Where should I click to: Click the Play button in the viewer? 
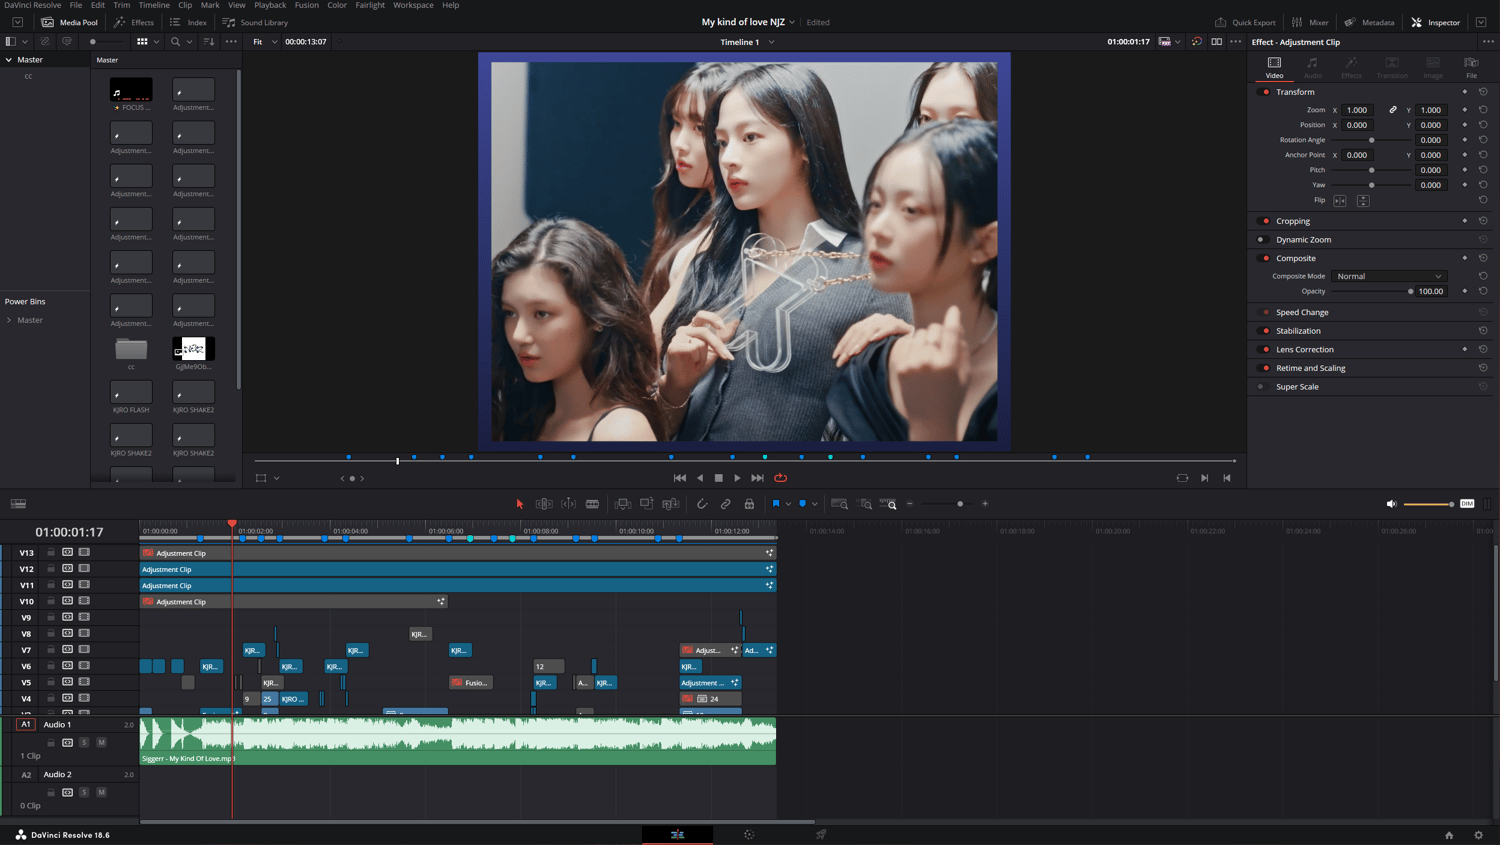738,478
